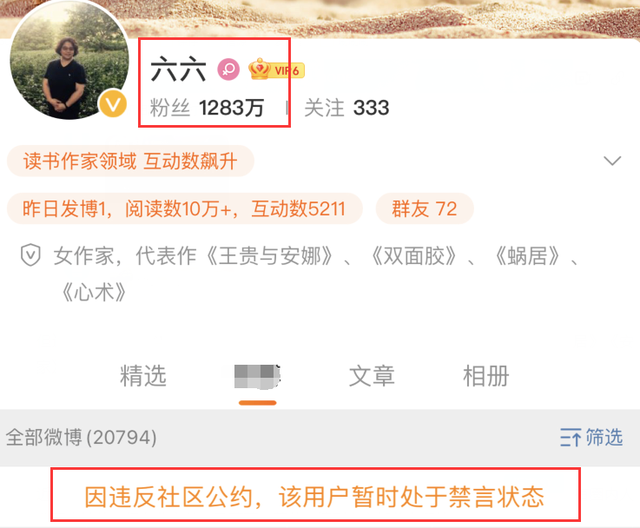
Task: Tap the 读书作家领域 互动数飙升 tag
Action: (131, 161)
